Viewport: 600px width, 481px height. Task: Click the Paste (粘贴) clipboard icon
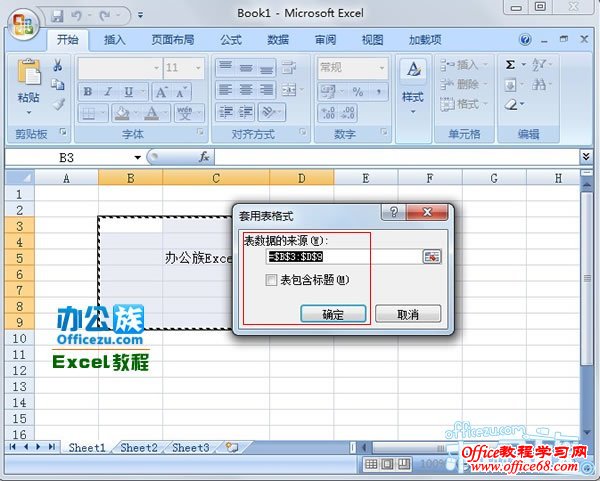coord(29,72)
